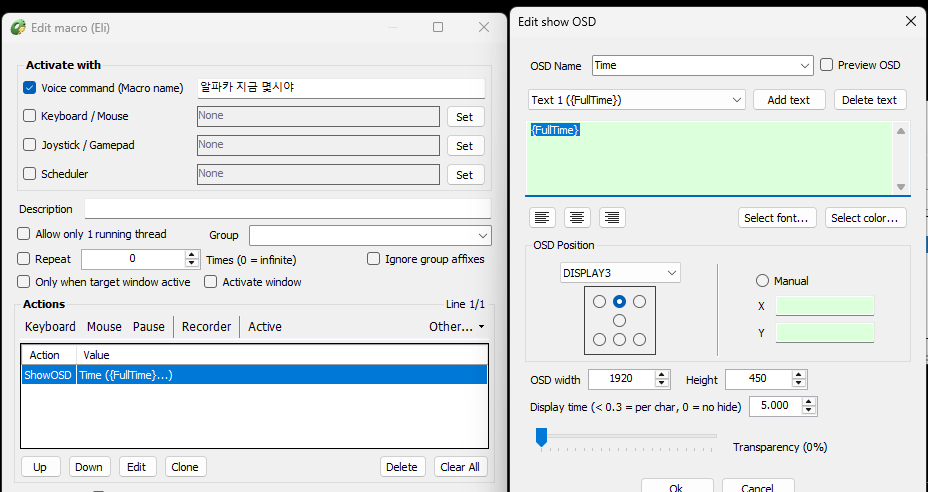The image size is (928, 492).
Task: Increase Display time stepper
Action: pos(809,402)
